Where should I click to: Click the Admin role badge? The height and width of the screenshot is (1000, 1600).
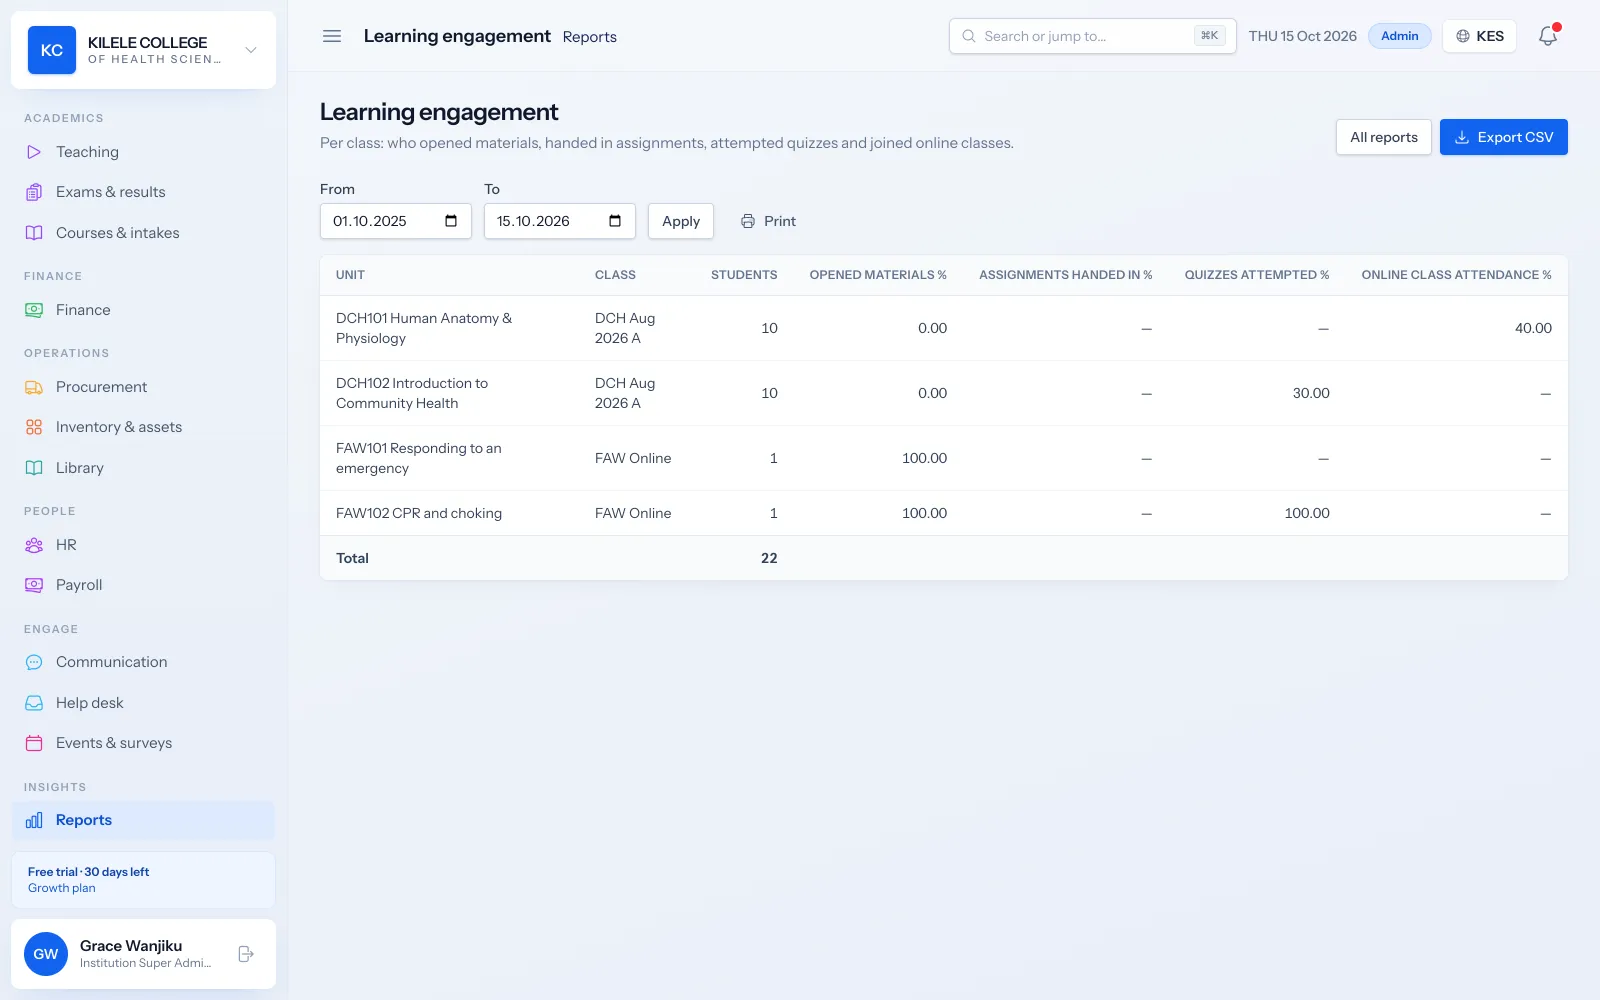pos(1400,36)
